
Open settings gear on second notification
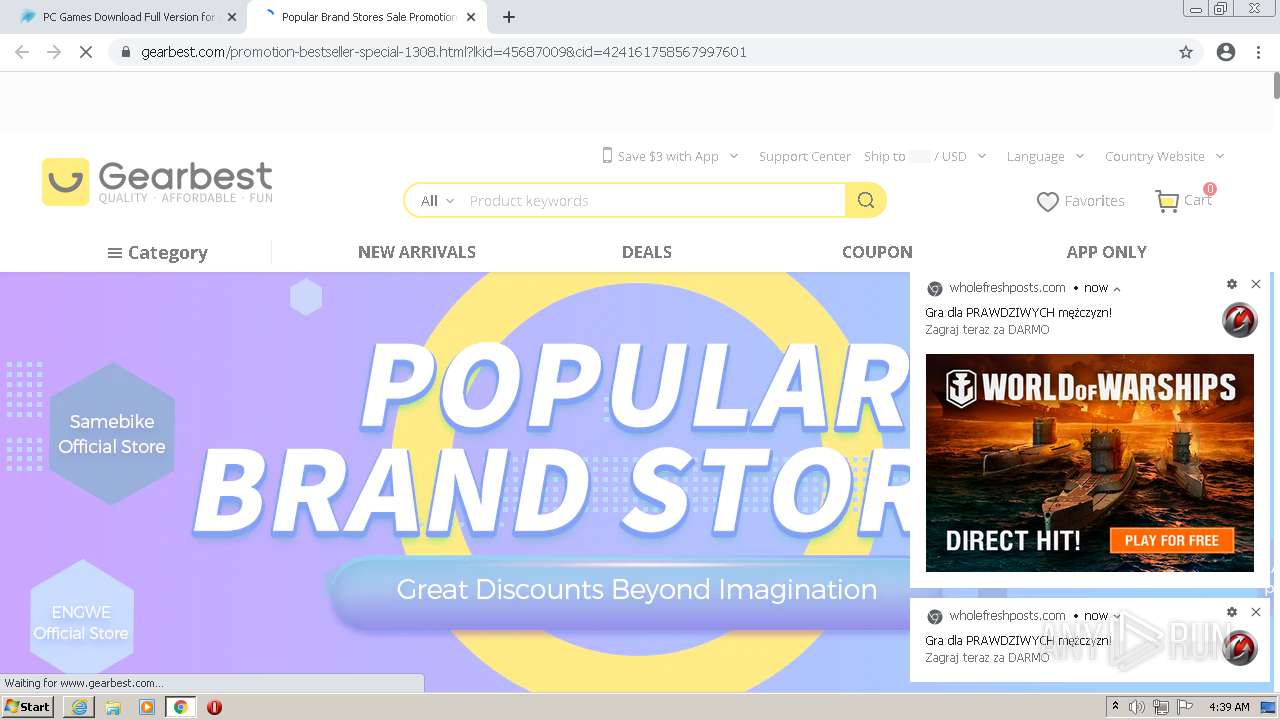tap(1232, 612)
